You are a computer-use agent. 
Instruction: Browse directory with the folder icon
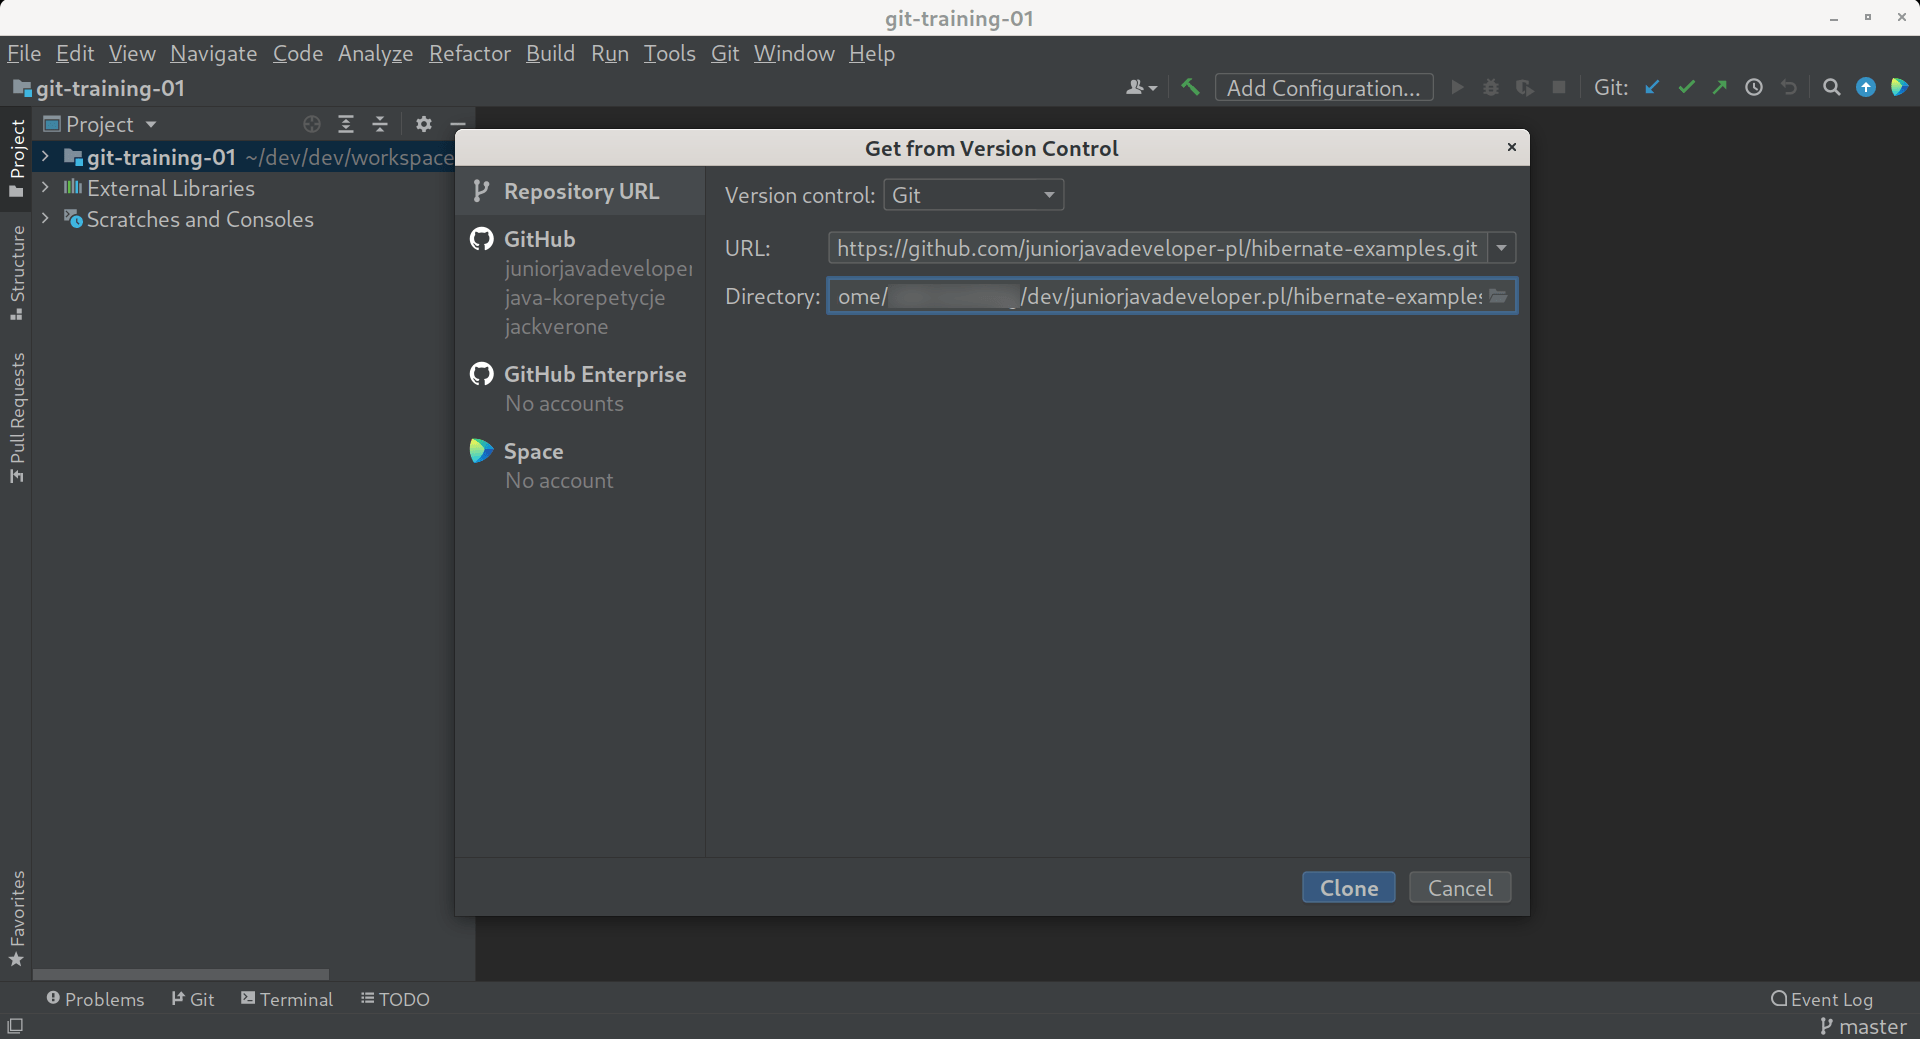coord(1498,296)
